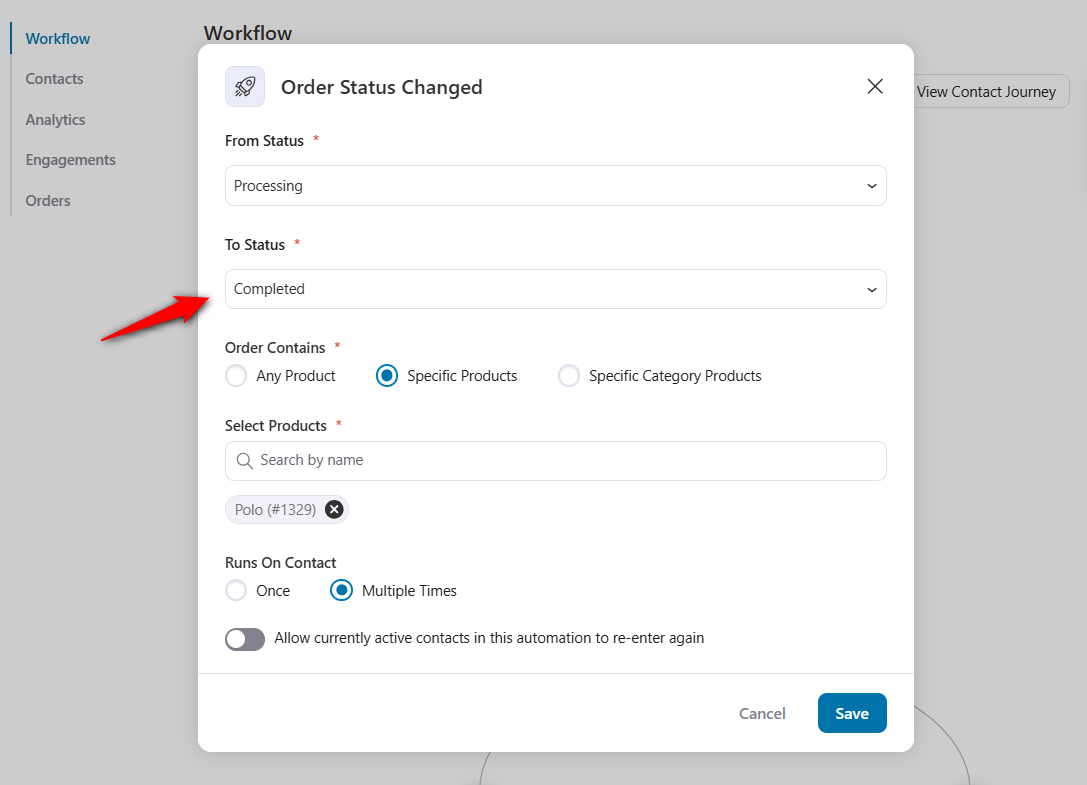Enable the allow active contacts re-enter toggle
Viewport: 1087px width, 785px height.
[244, 638]
